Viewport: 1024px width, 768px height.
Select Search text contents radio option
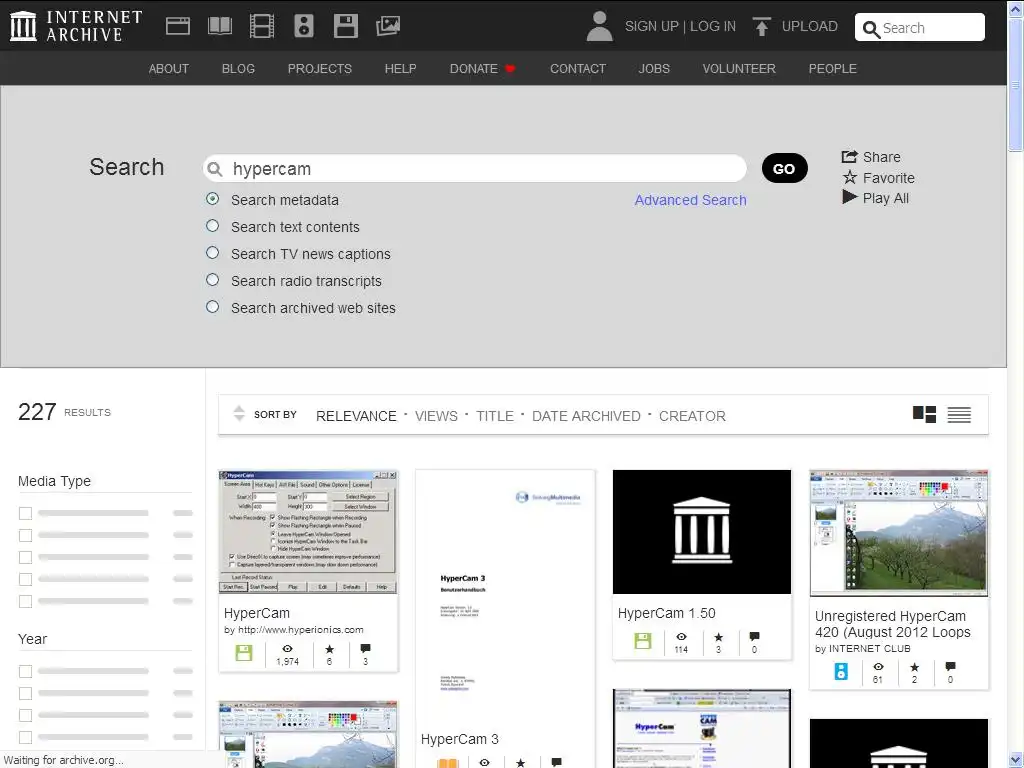tap(212, 225)
